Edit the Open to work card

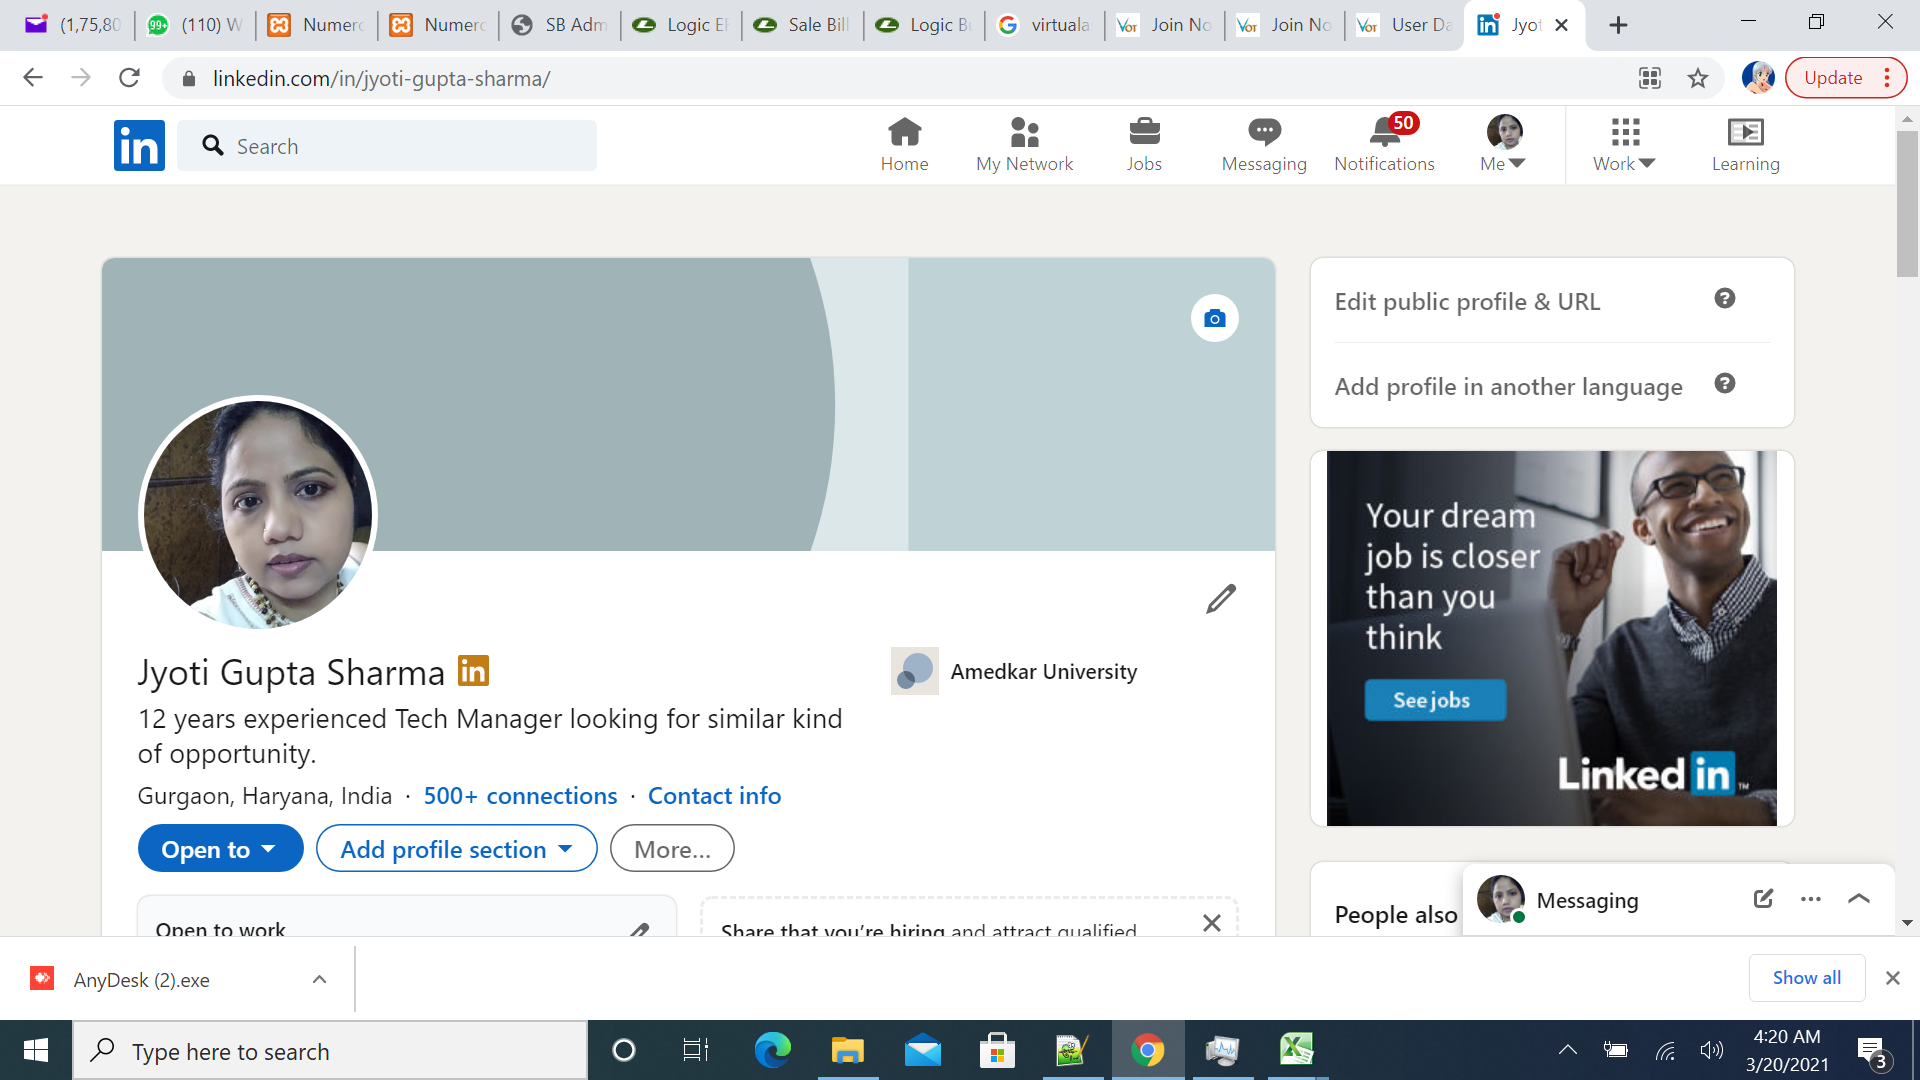(x=639, y=930)
